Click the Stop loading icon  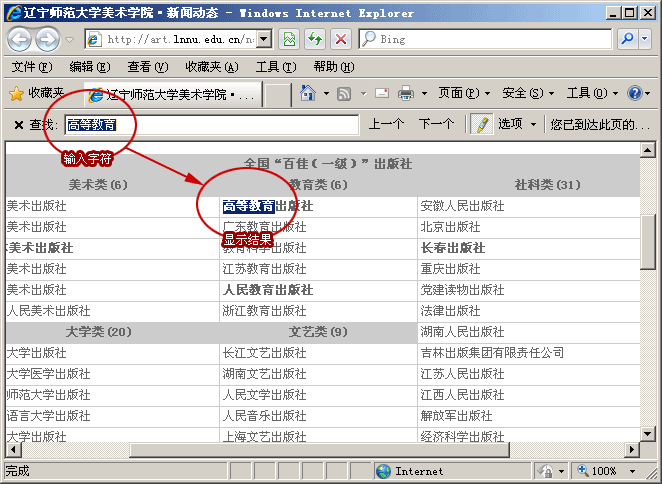coord(340,39)
